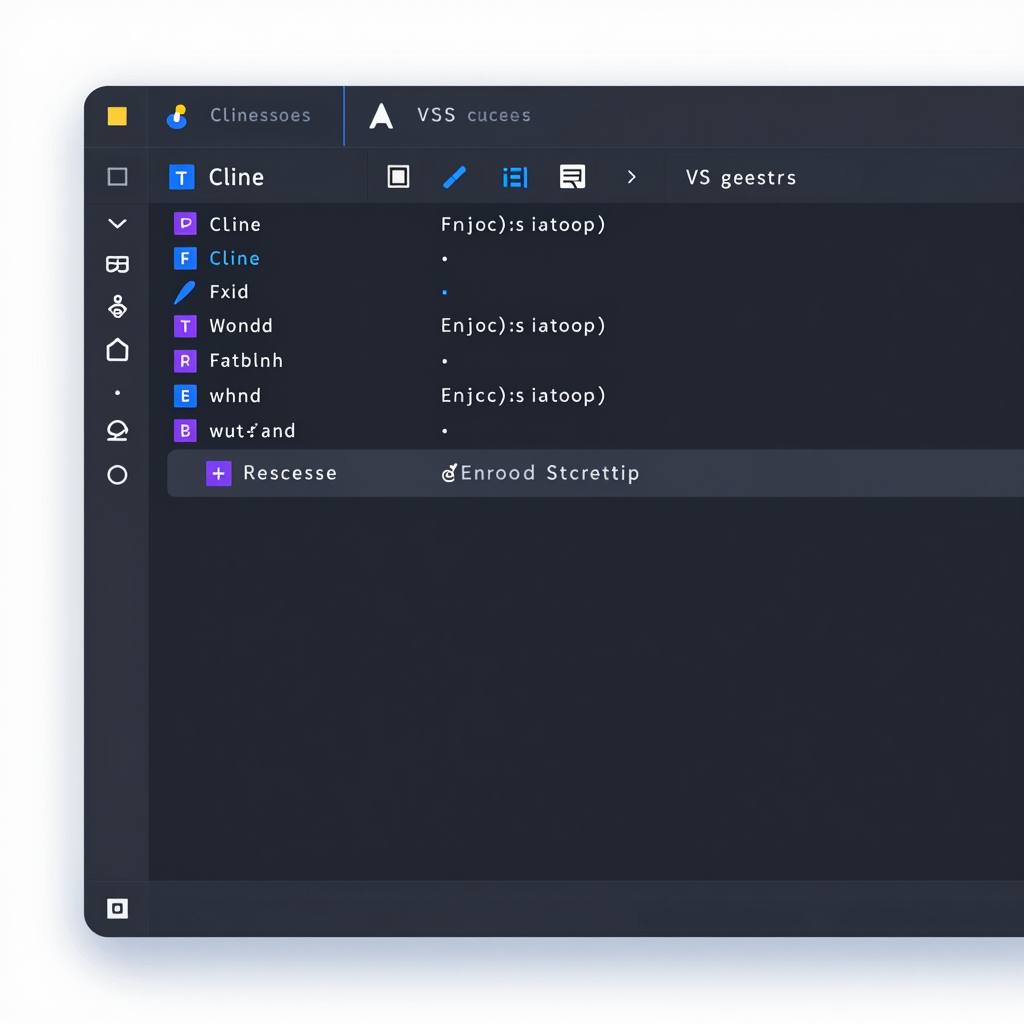The image size is (1024, 1024).
Task: Select the whnd row
Action: click(235, 396)
